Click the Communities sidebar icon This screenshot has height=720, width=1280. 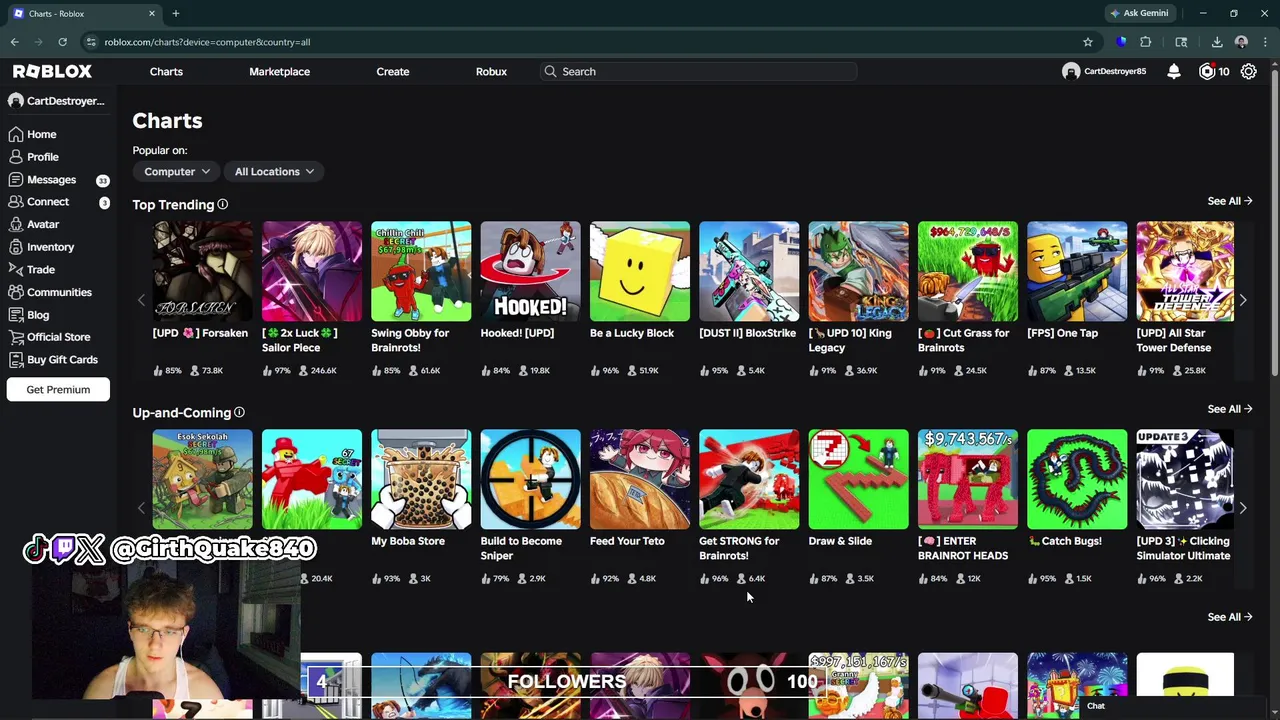[x=15, y=292]
